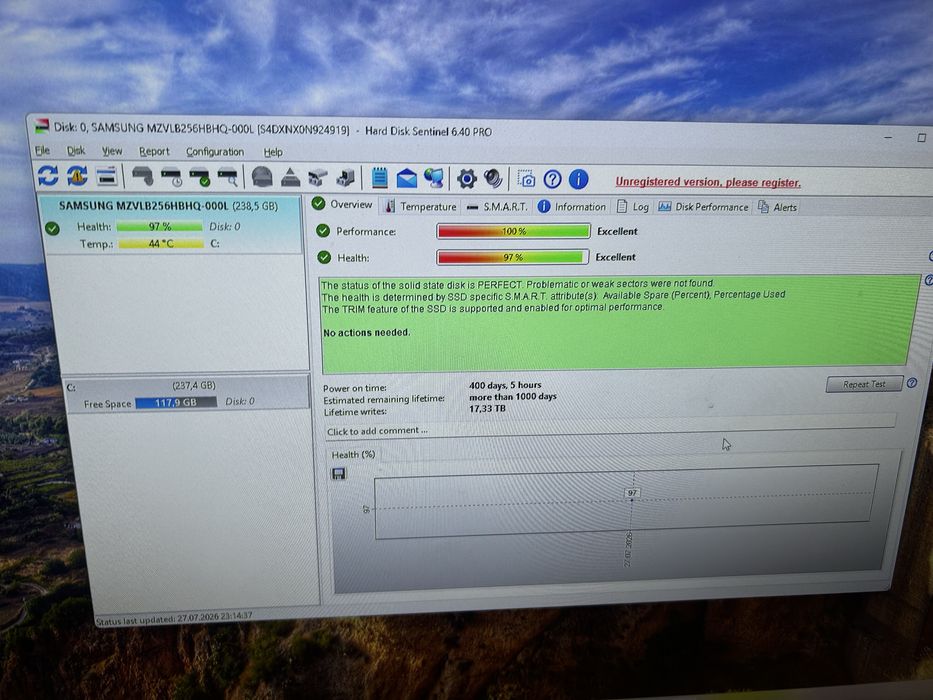The width and height of the screenshot is (933, 700).
Task: Click the left panel Temp 44 °C bar
Action: [161, 243]
